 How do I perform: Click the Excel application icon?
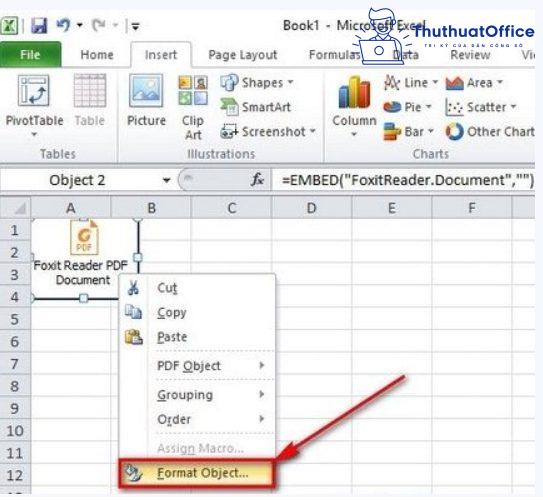9,26
